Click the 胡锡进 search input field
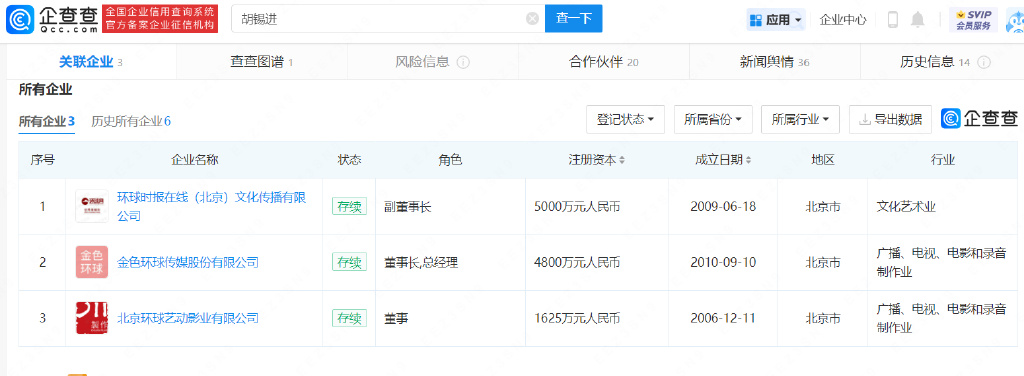Screen dimensions: 1024x376 388,19
